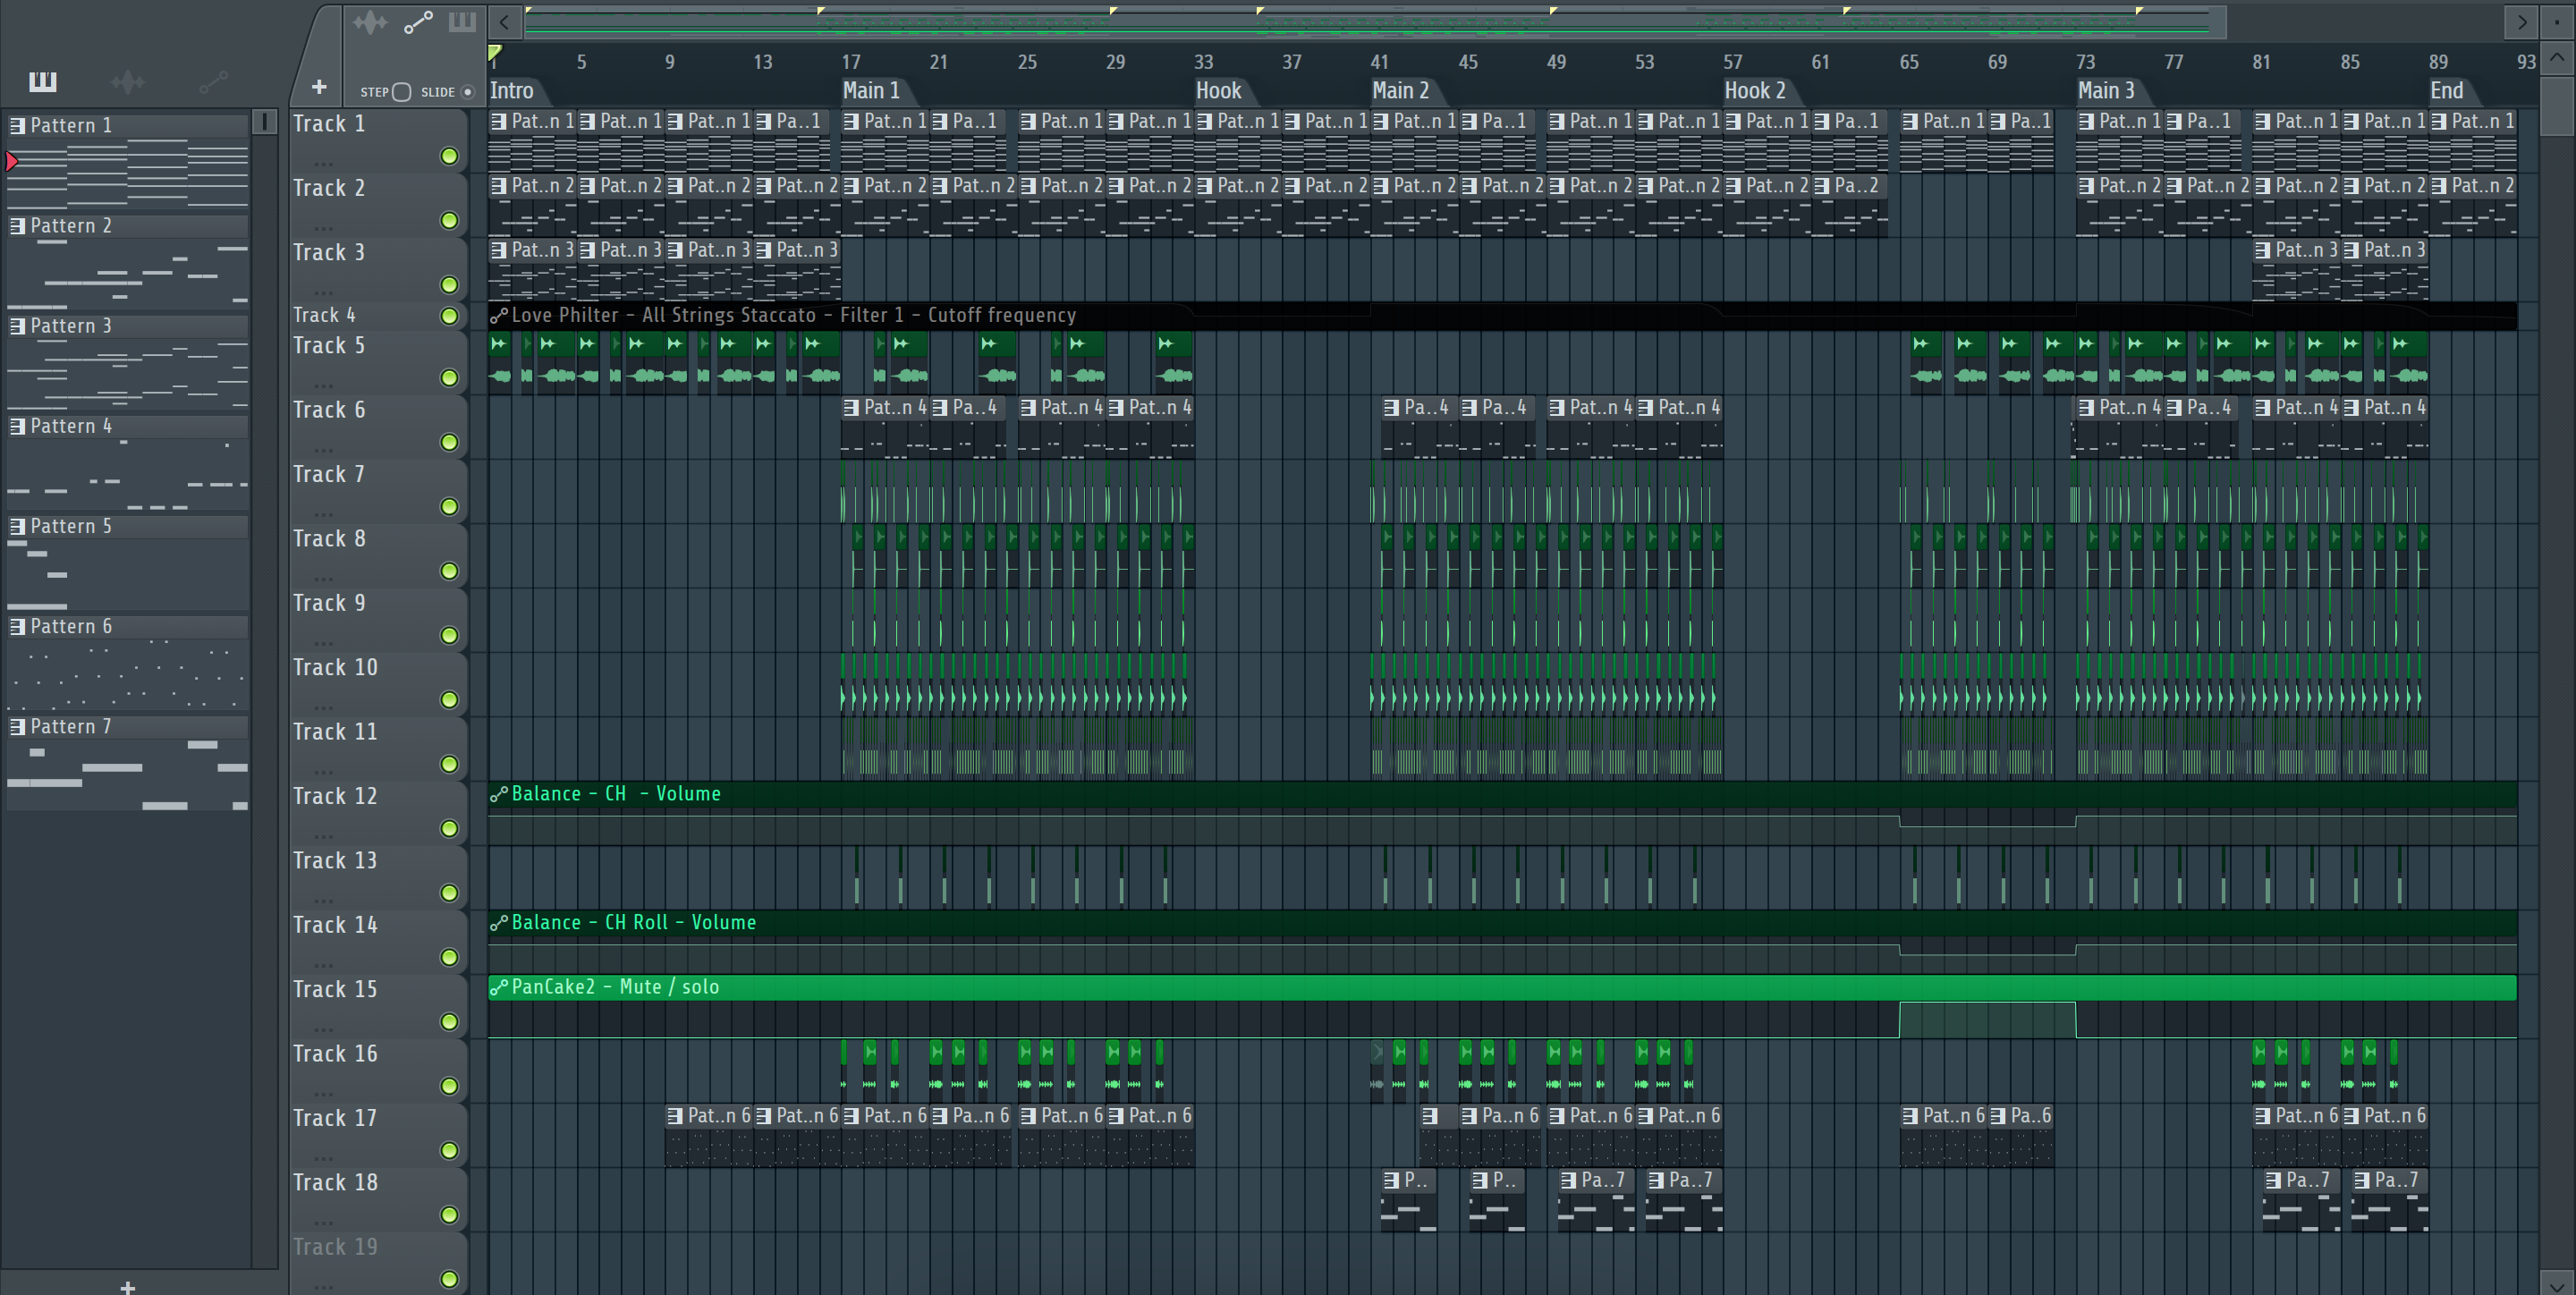Screen dimensions: 2576x1295
Task: Click the icon beside Pattern 7 in the picker
Action: (x=17, y=726)
